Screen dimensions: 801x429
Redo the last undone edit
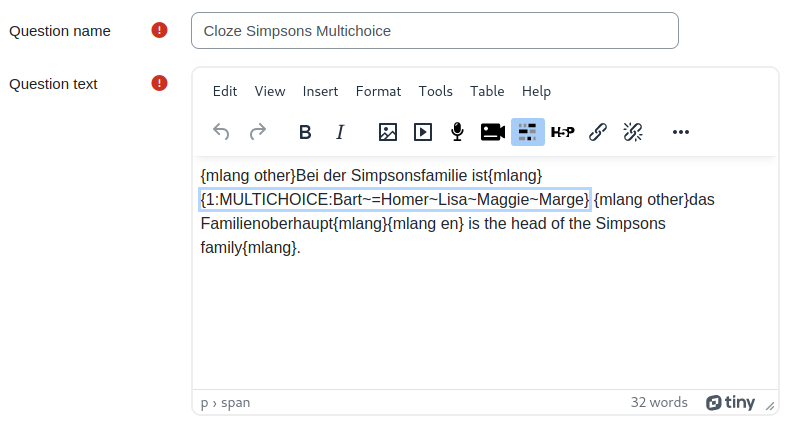(258, 132)
